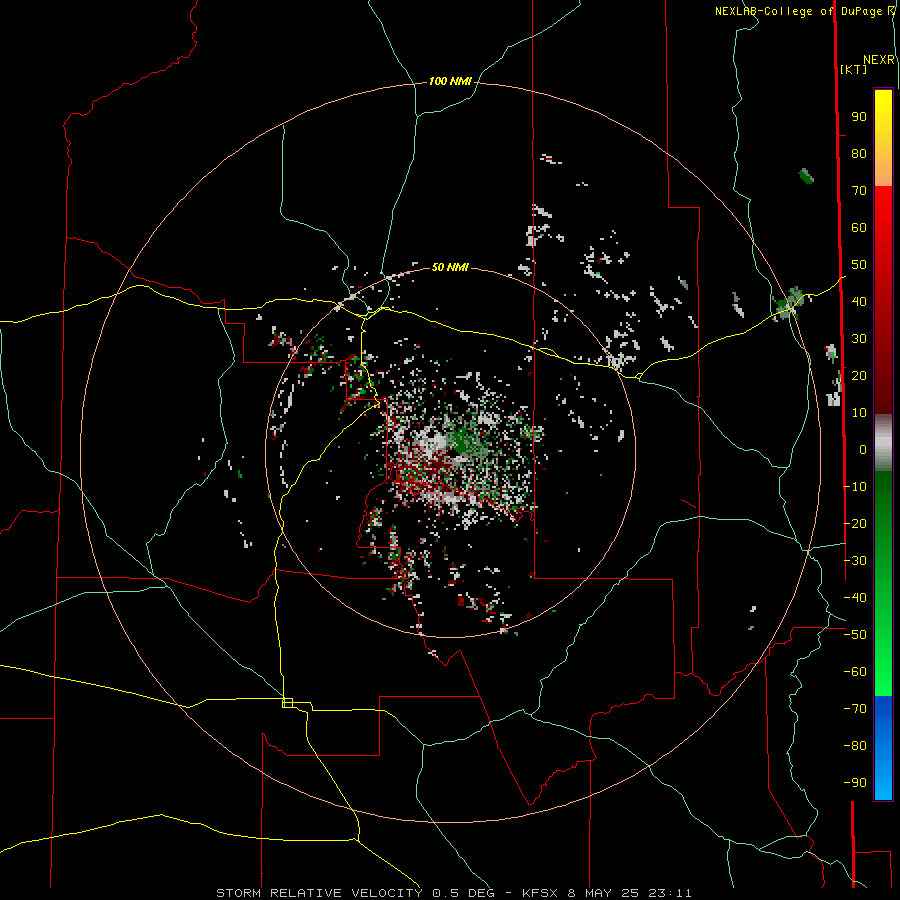Image resolution: width=900 pixels, height=900 pixels.
Task: Click the 50 value on velocity scale
Action: coord(859,265)
